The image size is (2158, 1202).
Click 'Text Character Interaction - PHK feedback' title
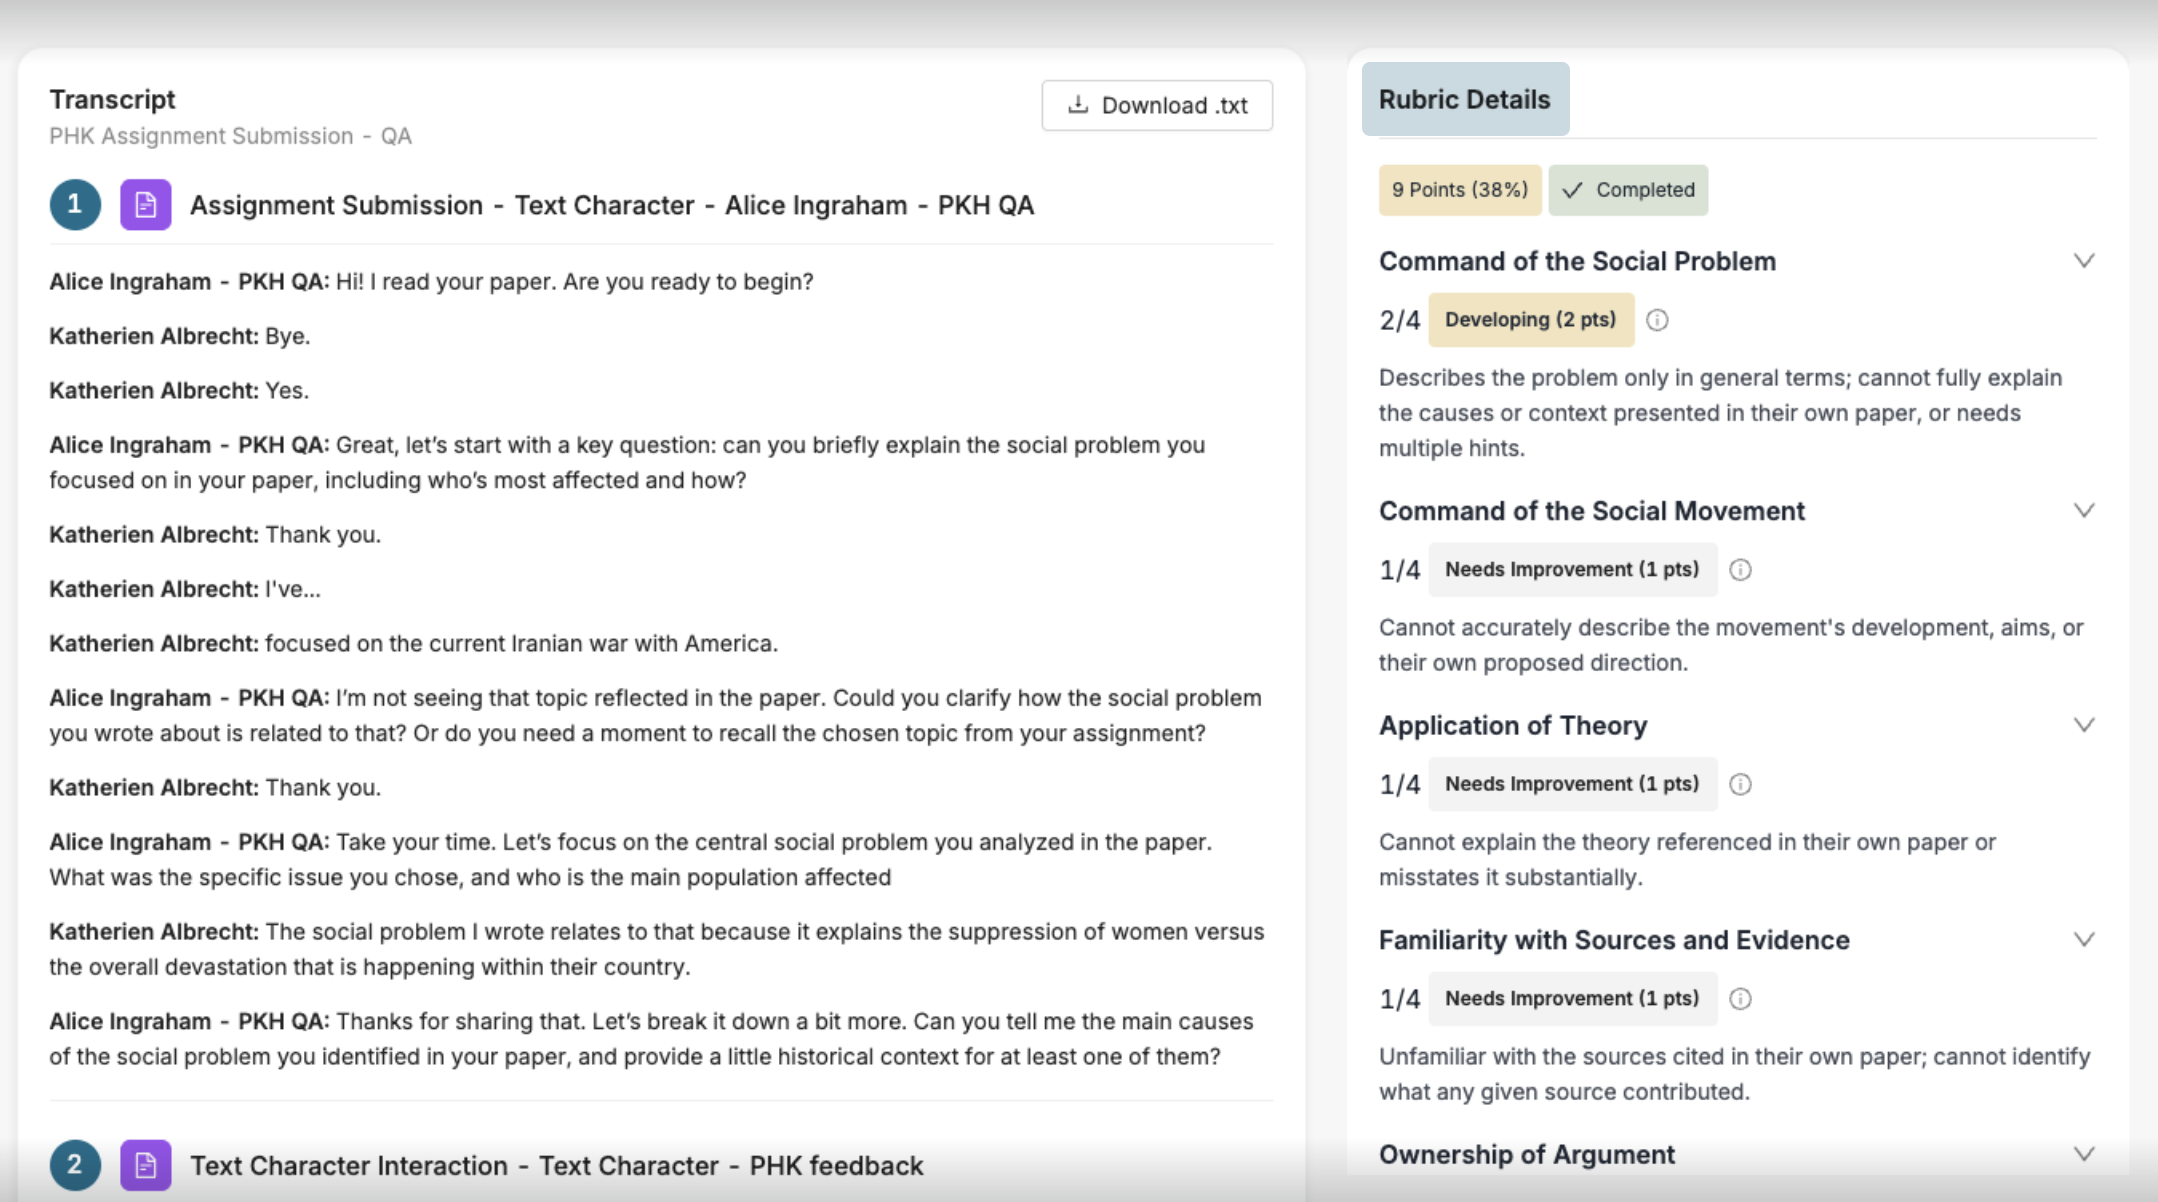tap(556, 1166)
